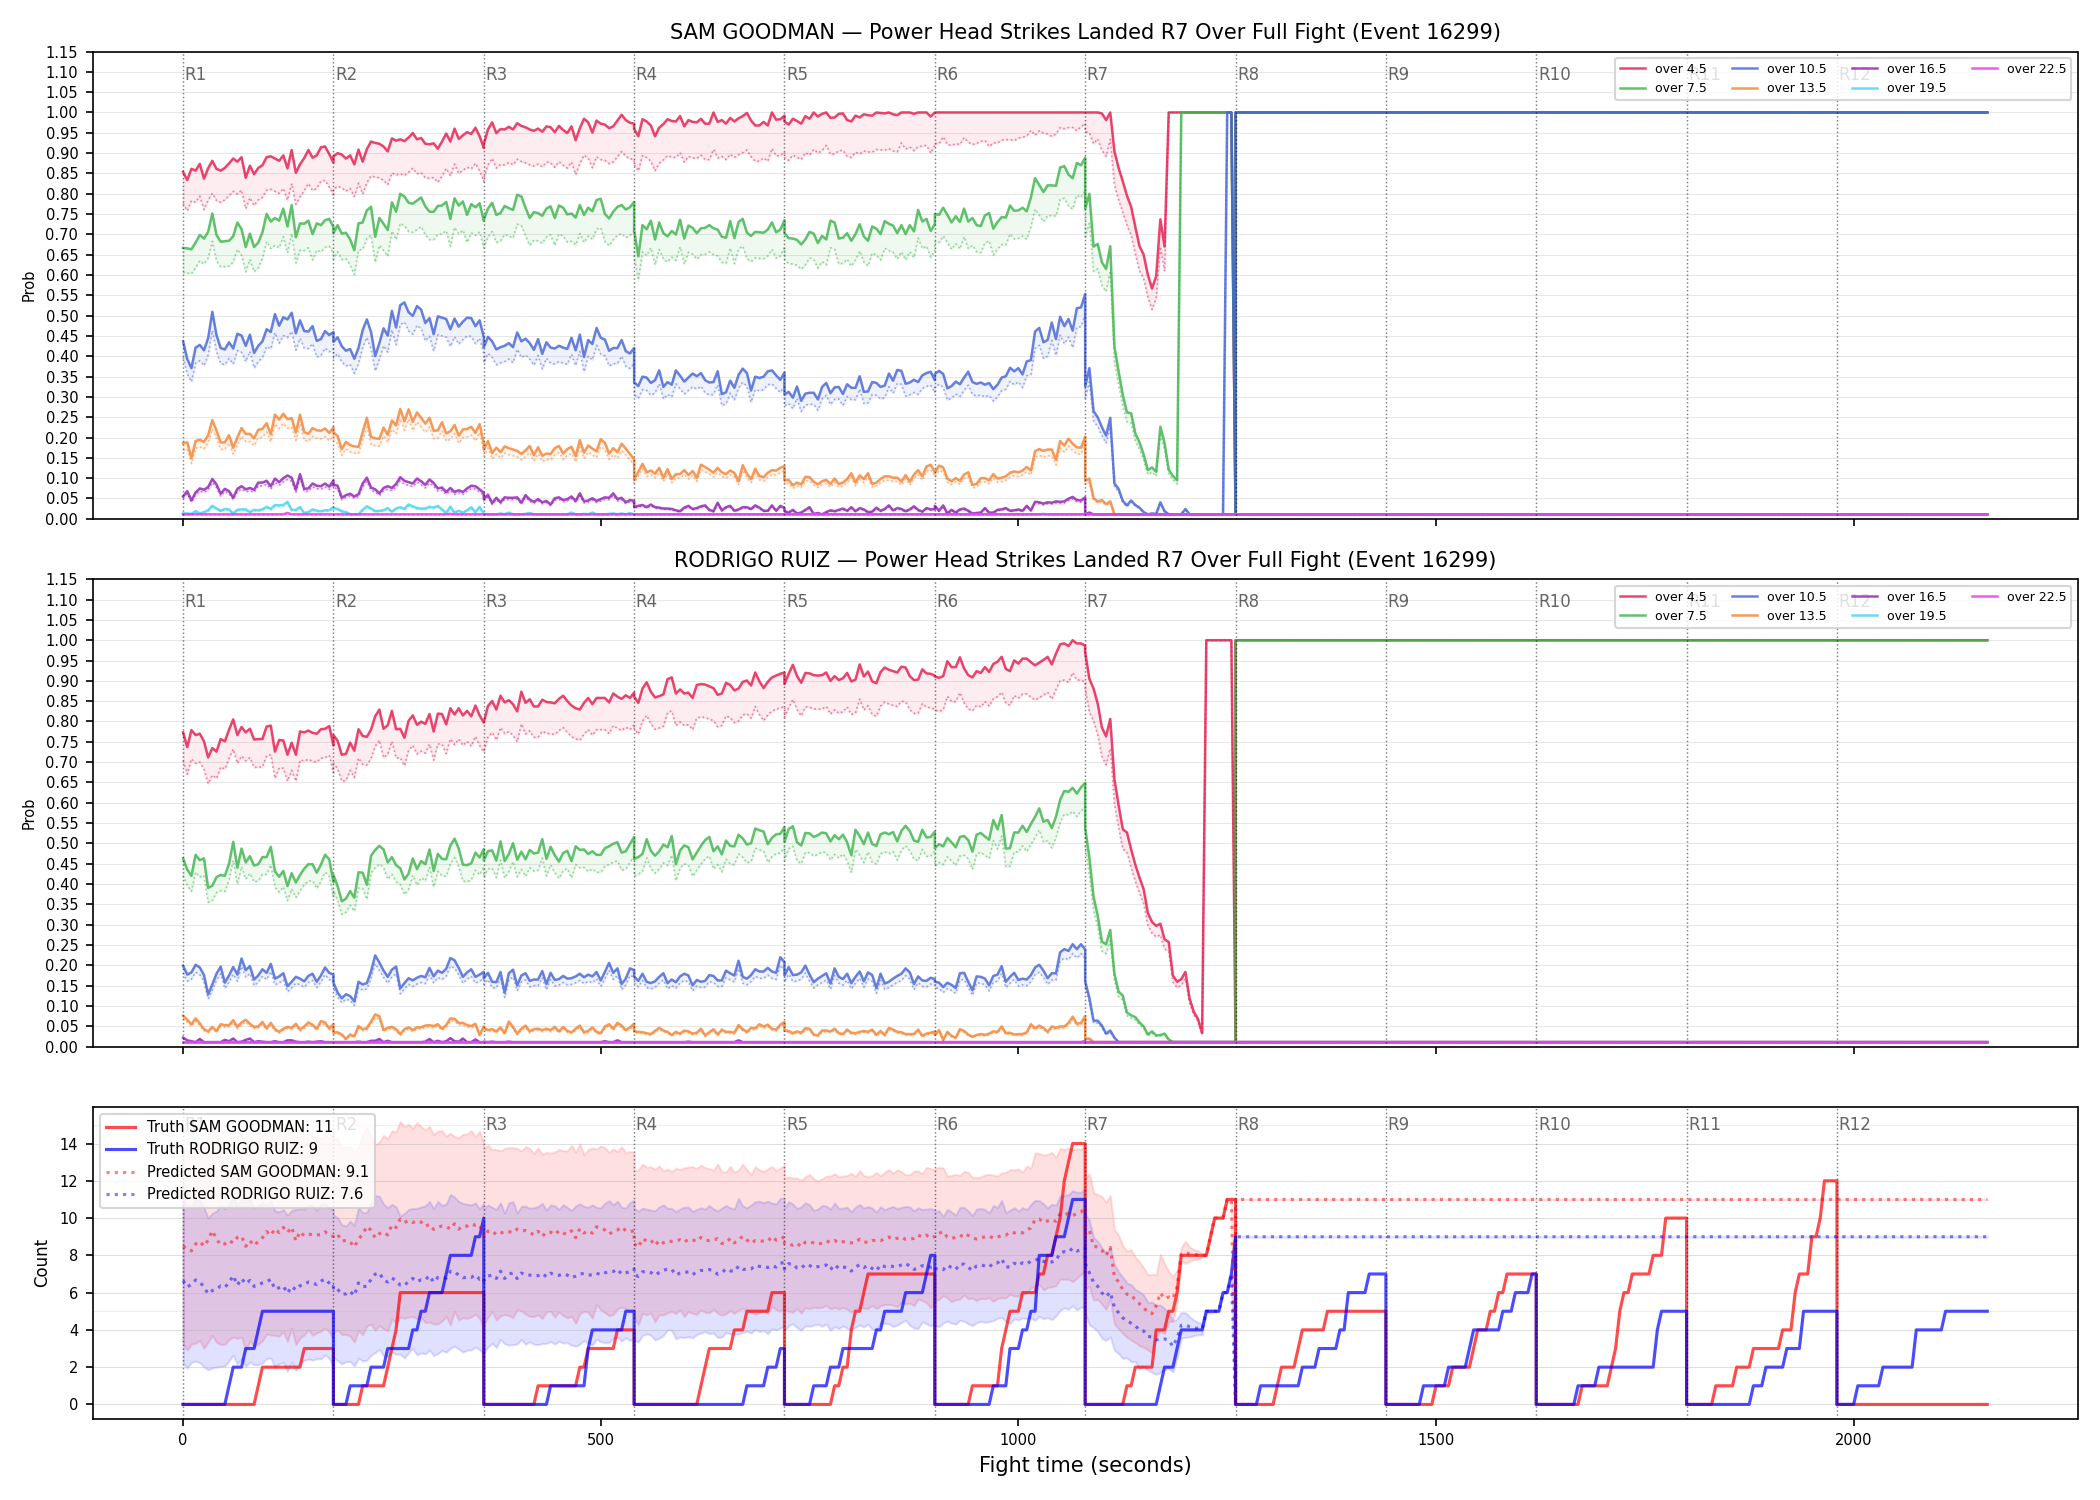Select 'Predicted RODRIGO RUIZ: 7.6' legend entry

(234, 1193)
